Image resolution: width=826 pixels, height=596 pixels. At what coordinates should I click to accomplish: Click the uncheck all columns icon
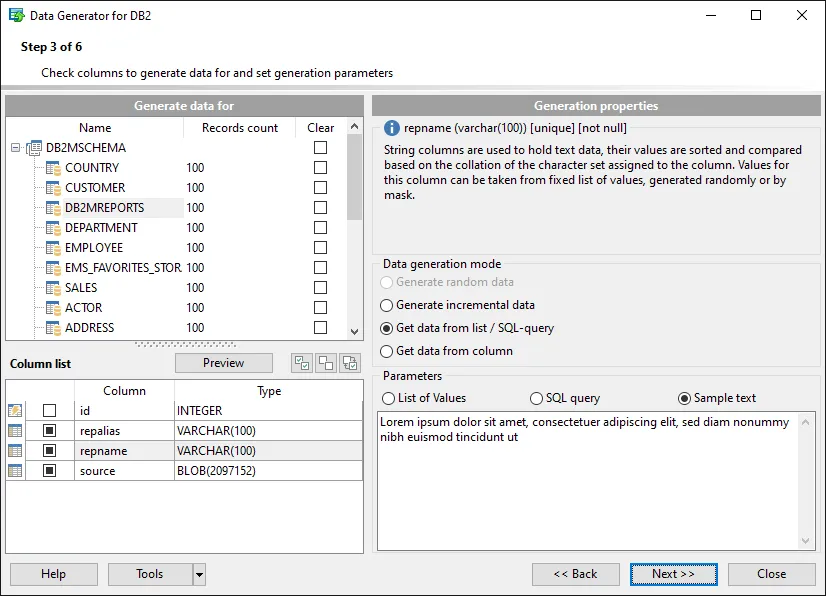click(326, 363)
